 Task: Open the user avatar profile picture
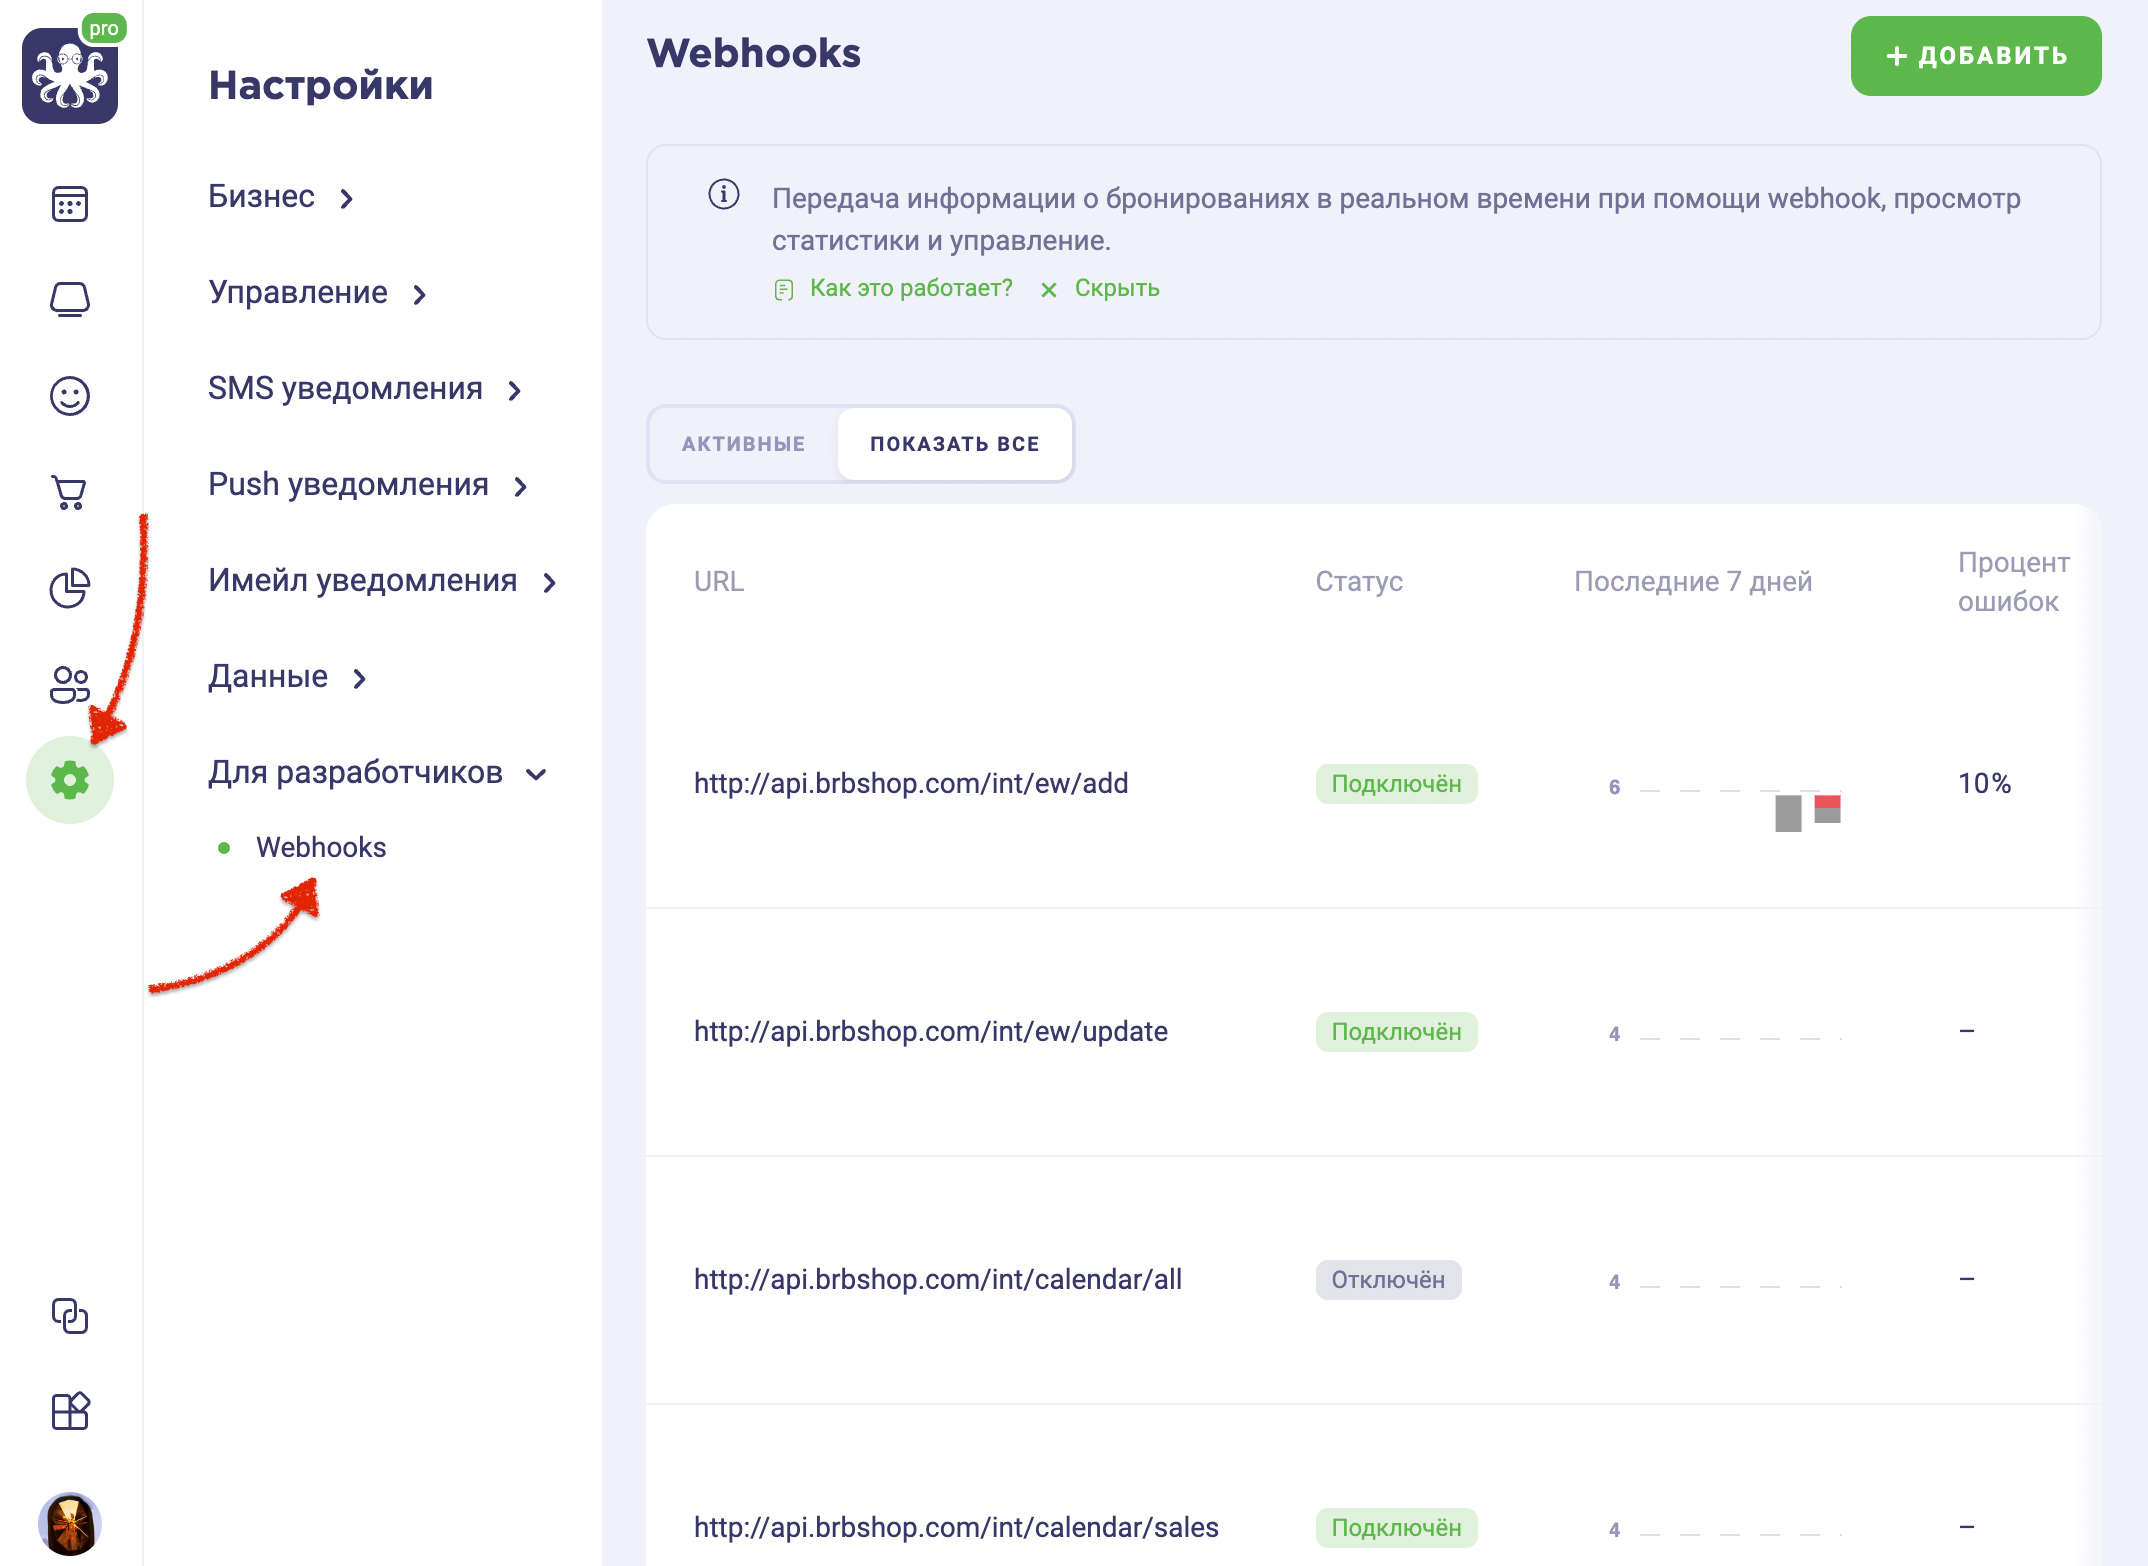point(70,1524)
